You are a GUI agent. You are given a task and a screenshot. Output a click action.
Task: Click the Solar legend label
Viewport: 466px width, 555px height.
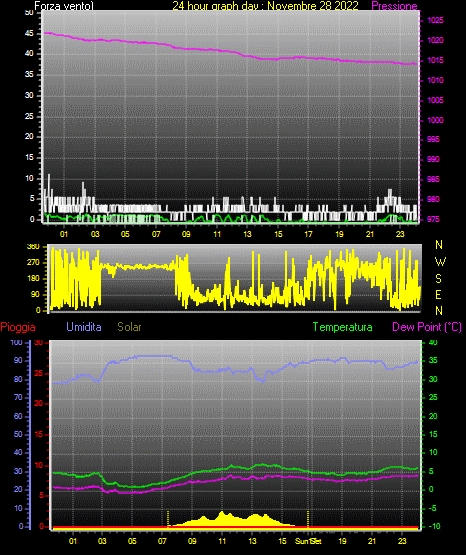(129, 327)
